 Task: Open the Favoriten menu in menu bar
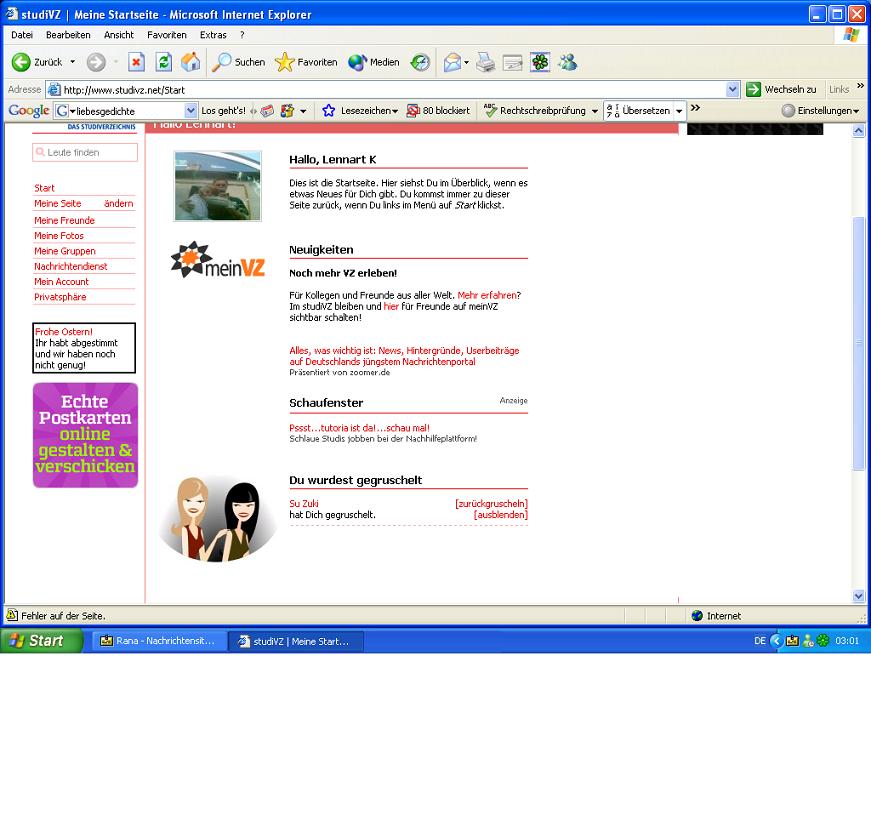coord(167,35)
